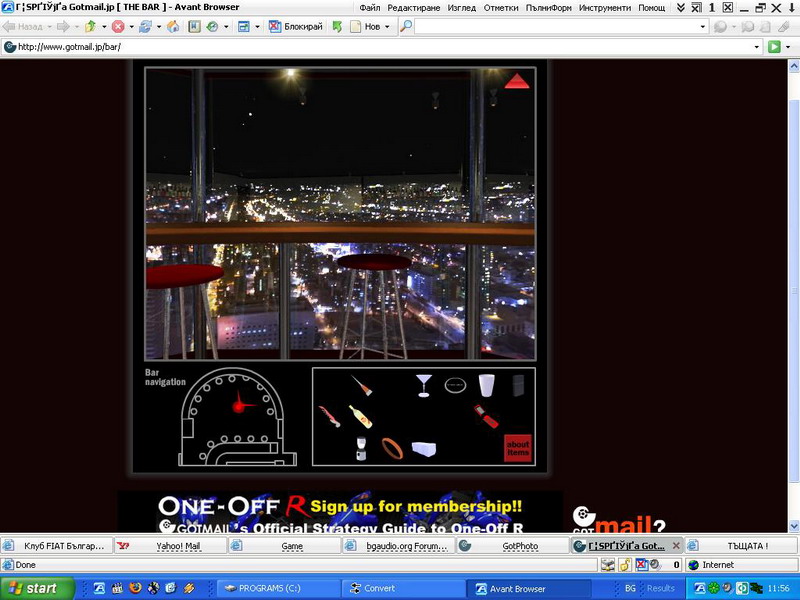
Task: Pick the ice block item
Action: click(x=424, y=448)
